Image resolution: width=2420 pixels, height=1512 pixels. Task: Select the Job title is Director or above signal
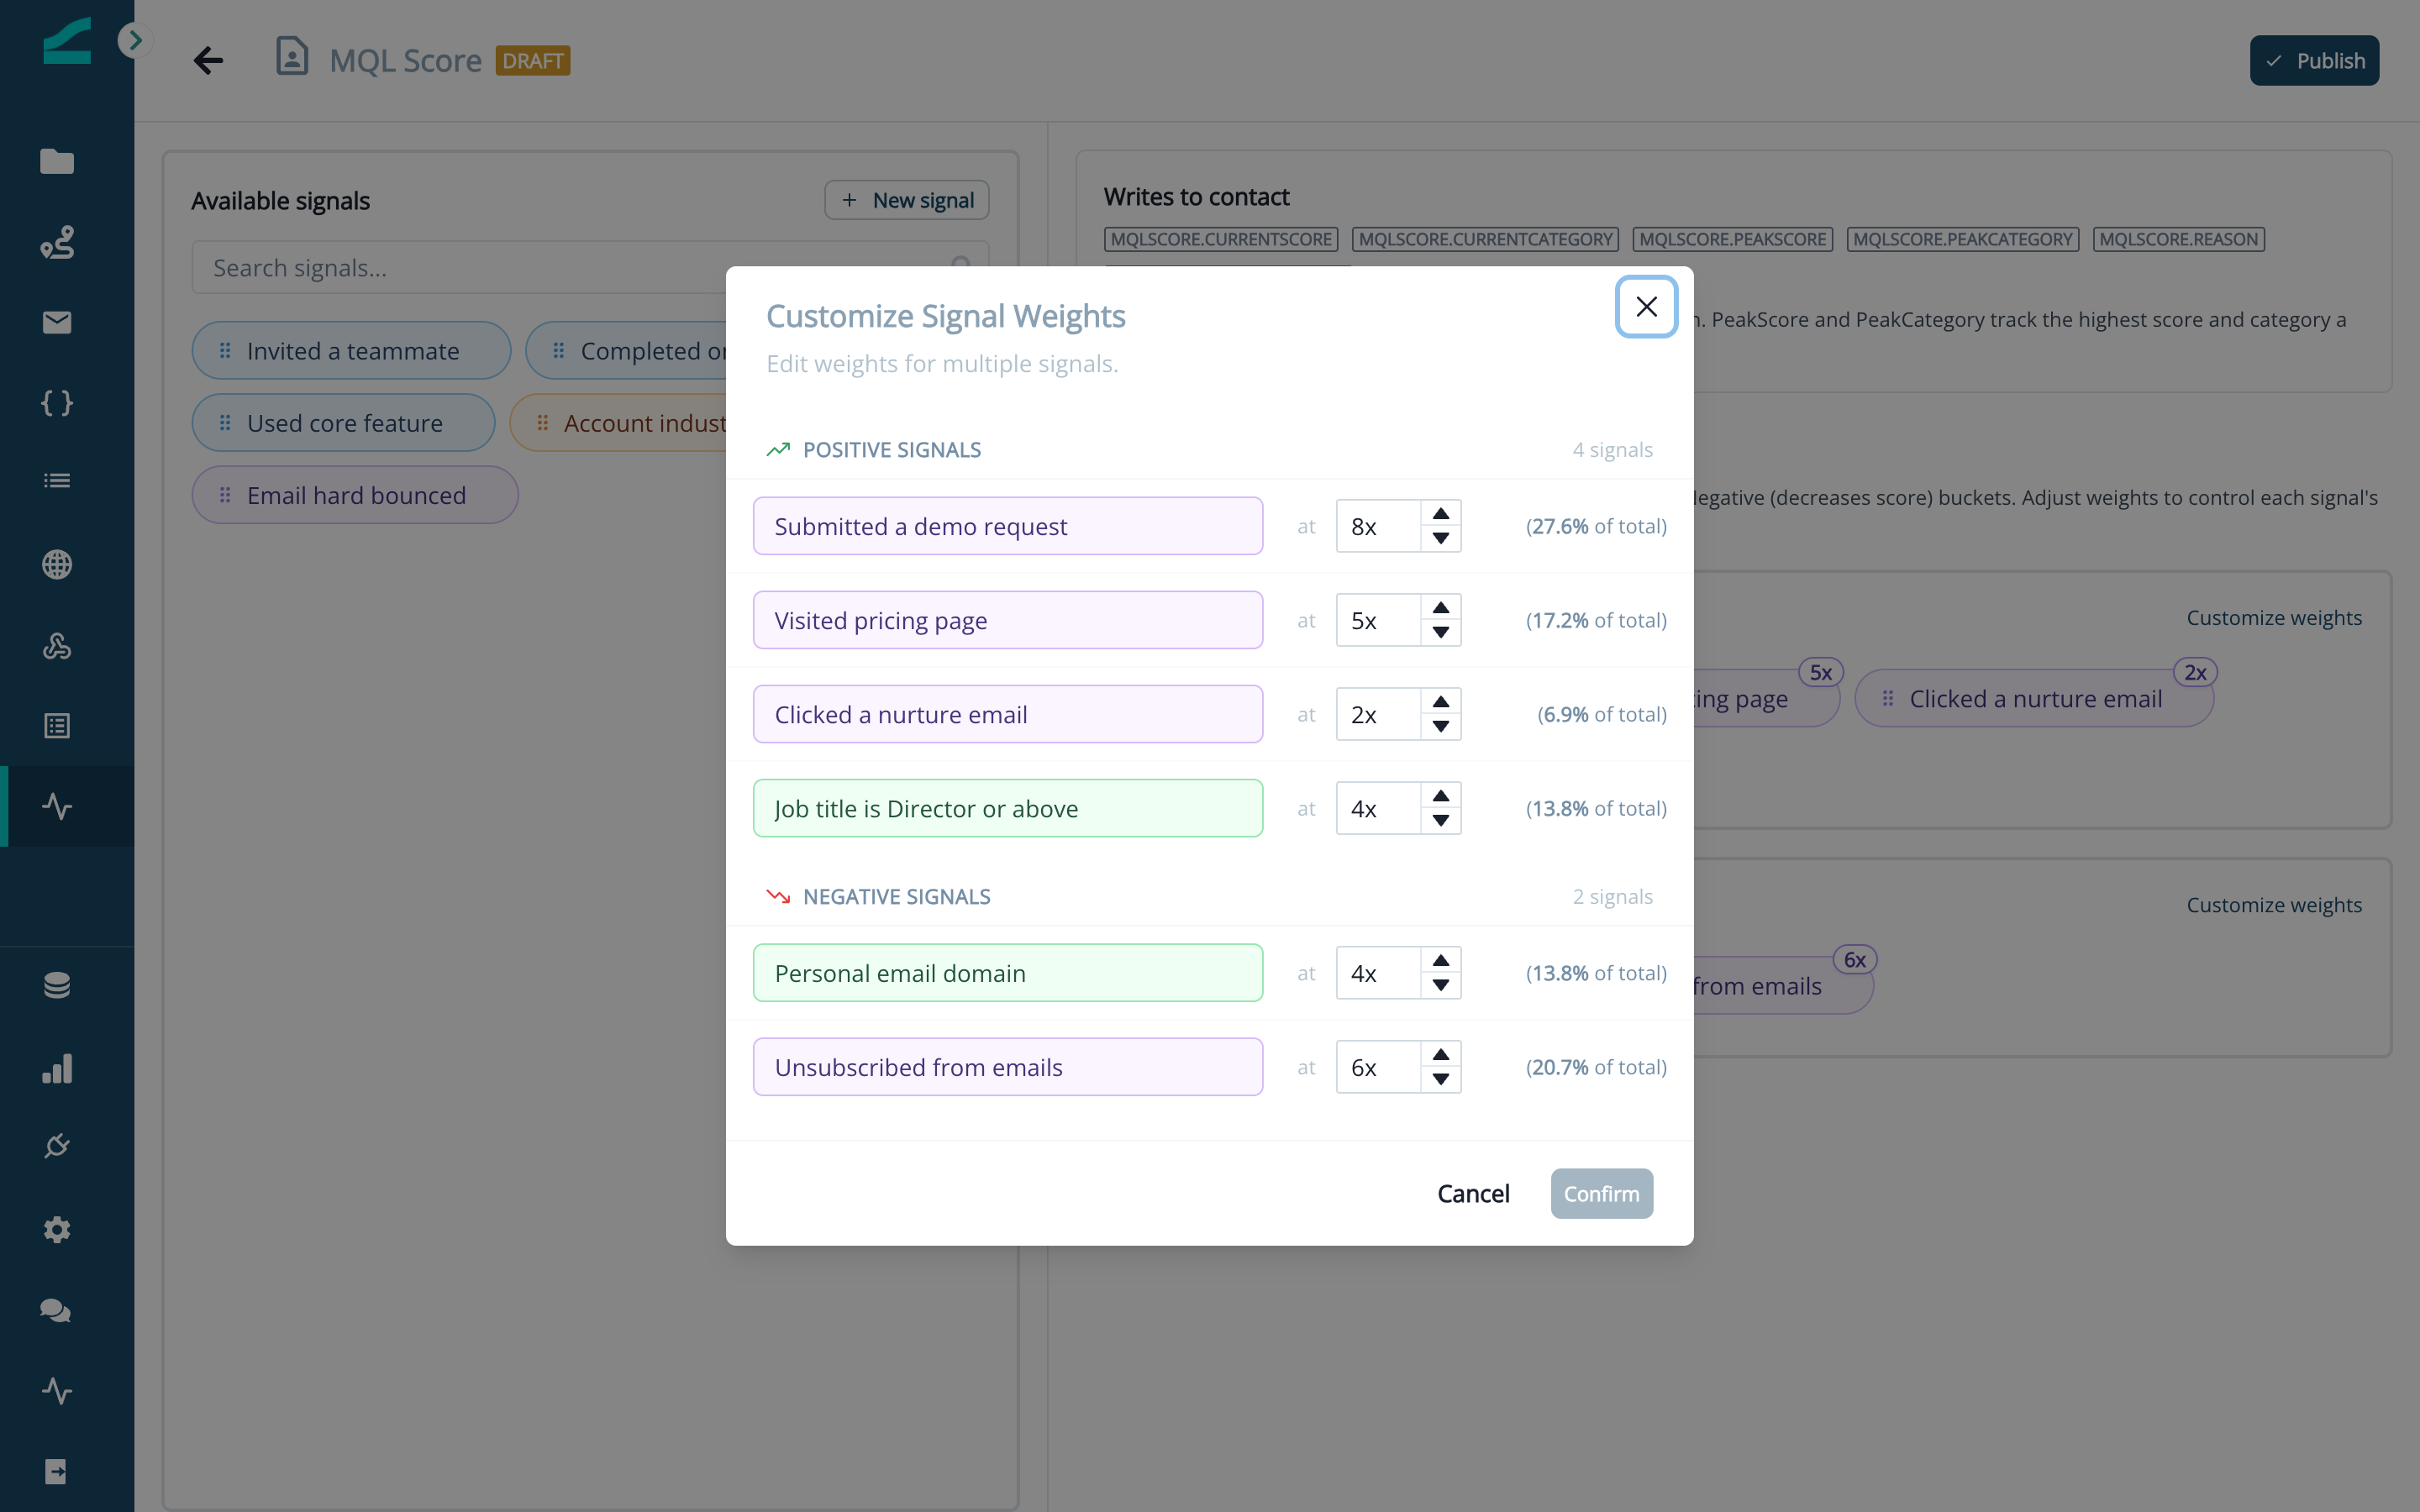pyautogui.click(x=1007, y=808)
